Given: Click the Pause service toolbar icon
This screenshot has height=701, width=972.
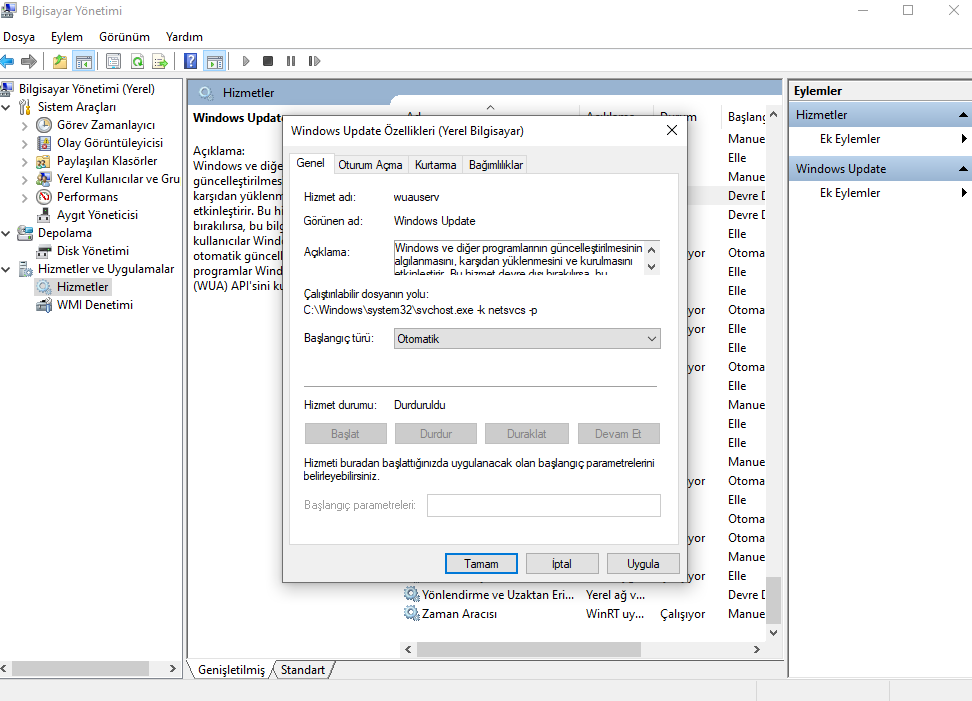Looking at the screenshot, I should (291, 61).
